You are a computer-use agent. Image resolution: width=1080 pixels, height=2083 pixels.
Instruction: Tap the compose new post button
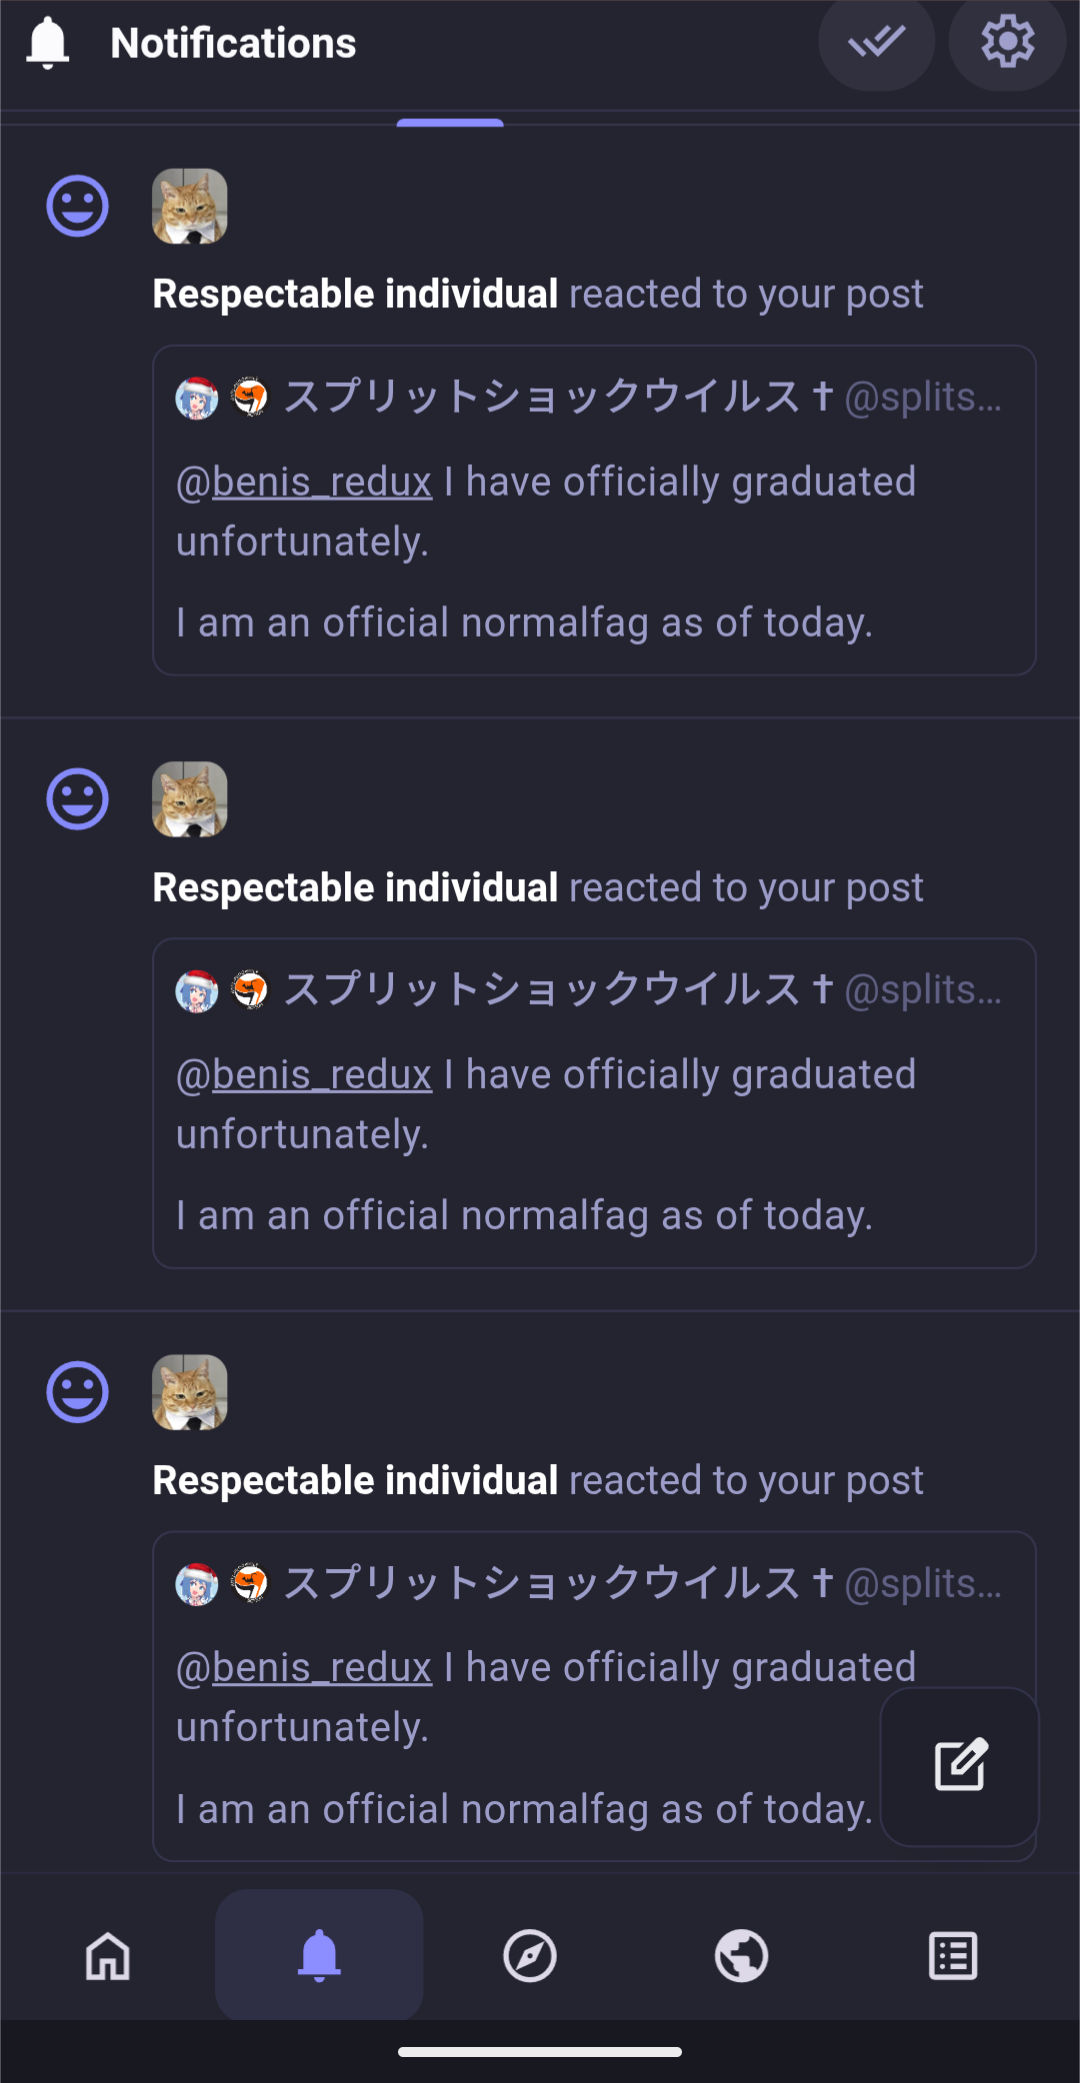(960, 1765)
